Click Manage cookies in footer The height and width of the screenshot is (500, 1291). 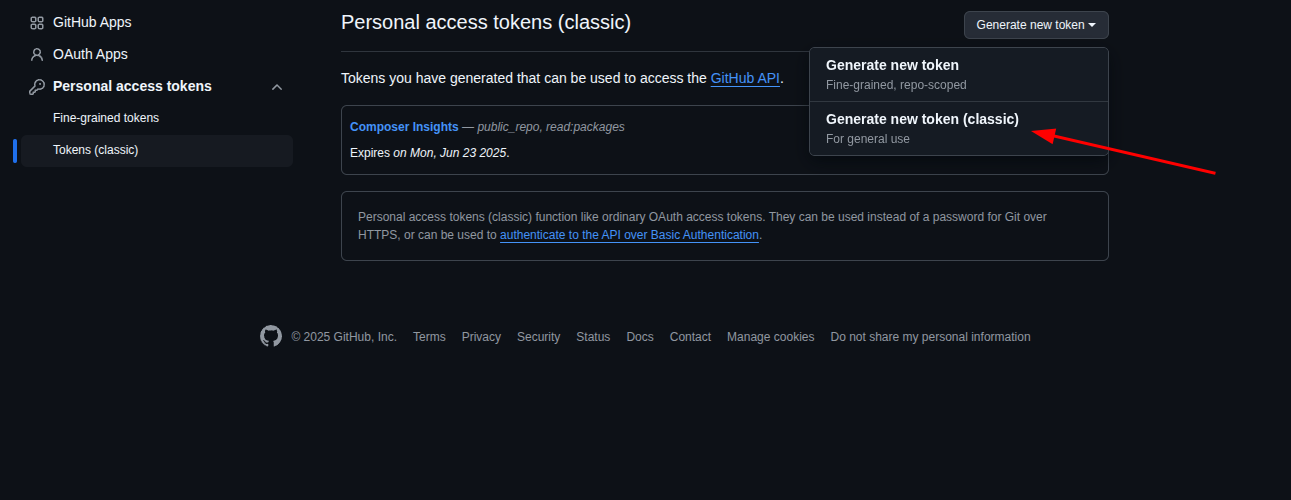click(770, 337)
